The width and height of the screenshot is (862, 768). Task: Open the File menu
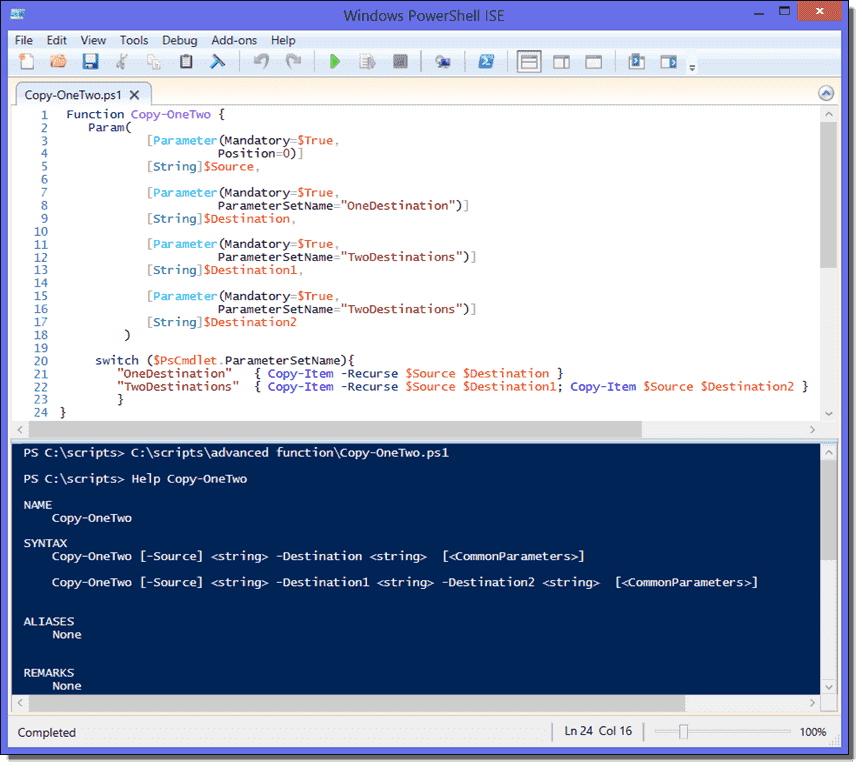pyautogui.click(x=24, y=40)
